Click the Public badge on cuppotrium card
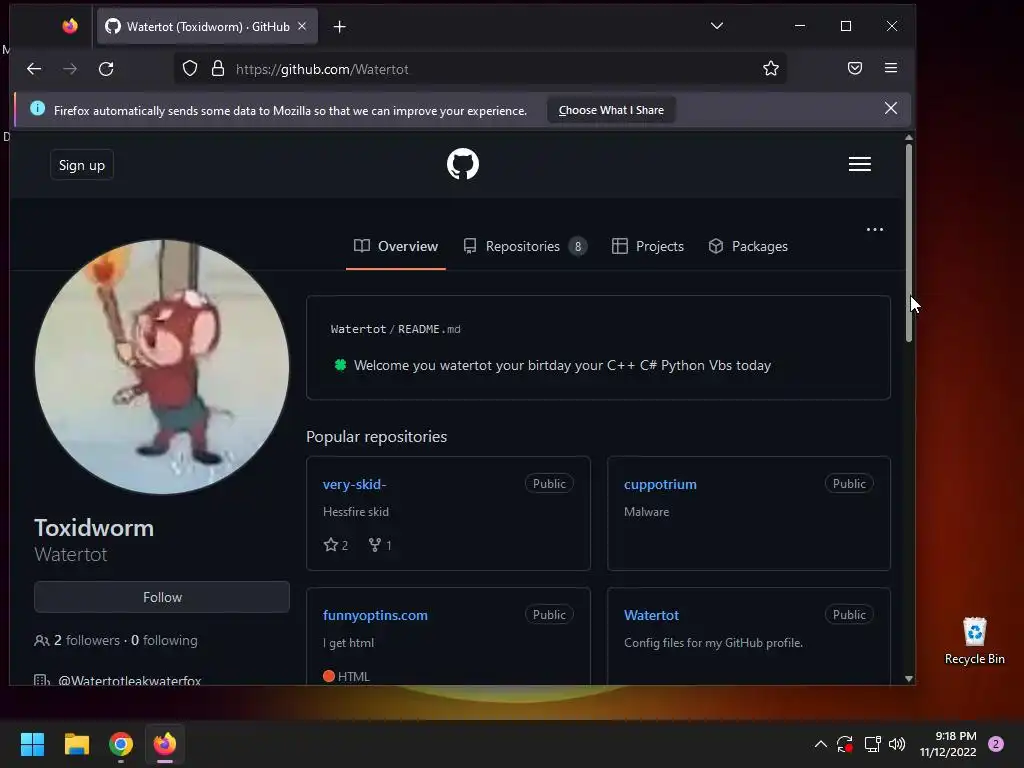 tap(849, 484)
